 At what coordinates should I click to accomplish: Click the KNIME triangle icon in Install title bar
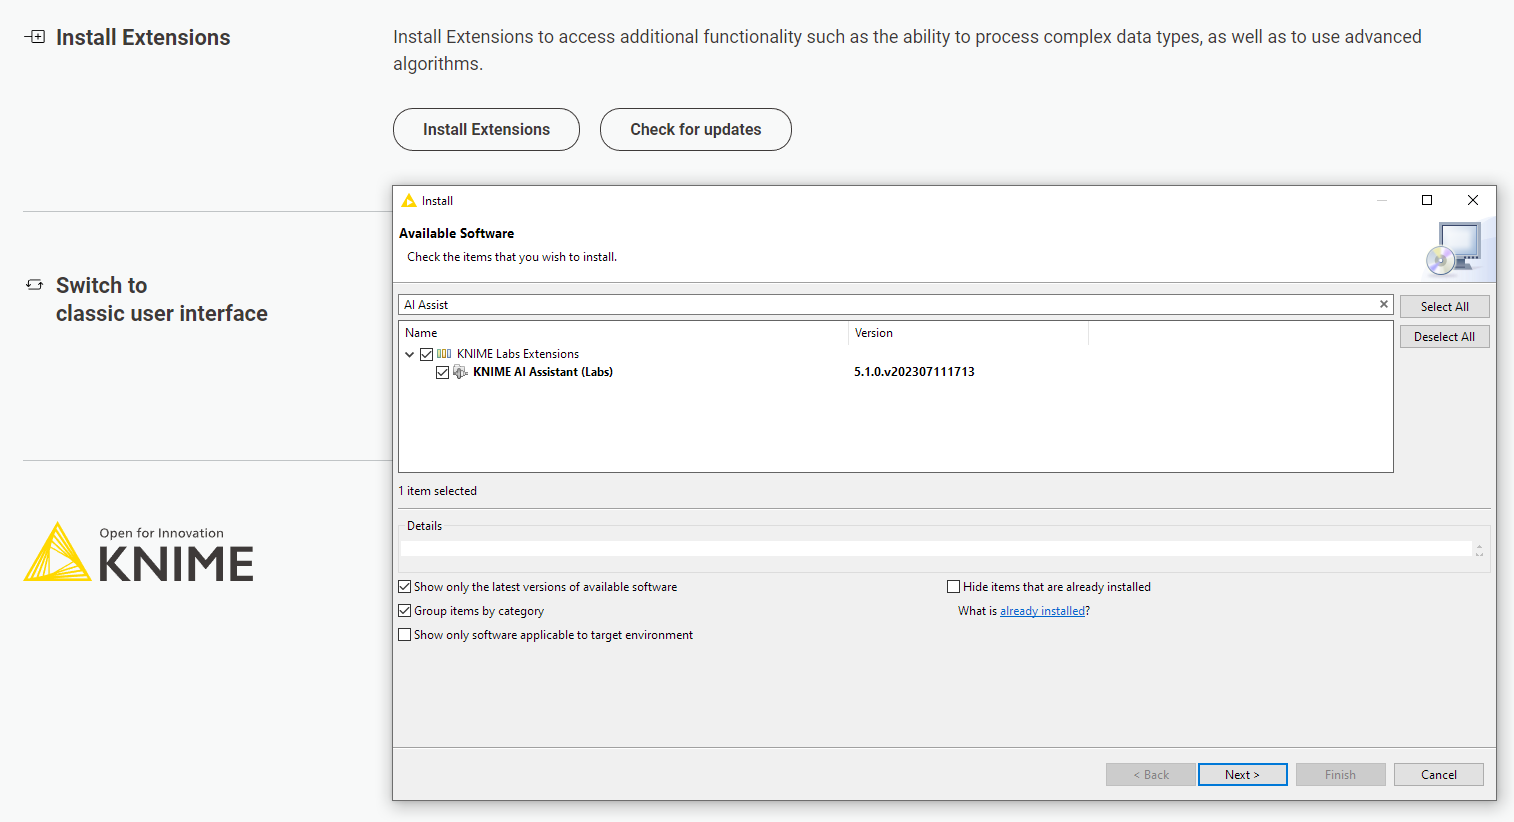[409, 201]
